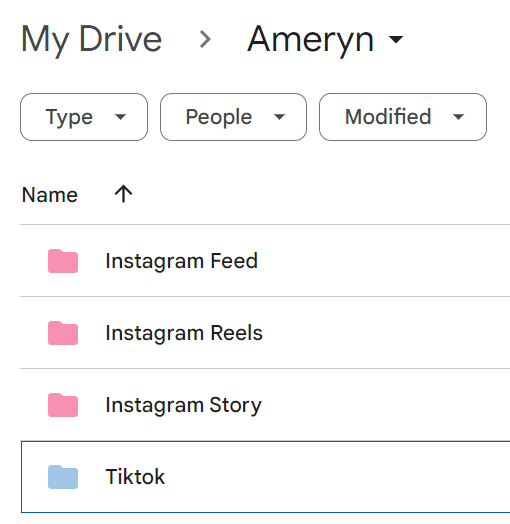The image size is (510, 524).
Task: Click the pink Instagram Feed folder icon
Action: pyautogui.click(x=63, y=261)
